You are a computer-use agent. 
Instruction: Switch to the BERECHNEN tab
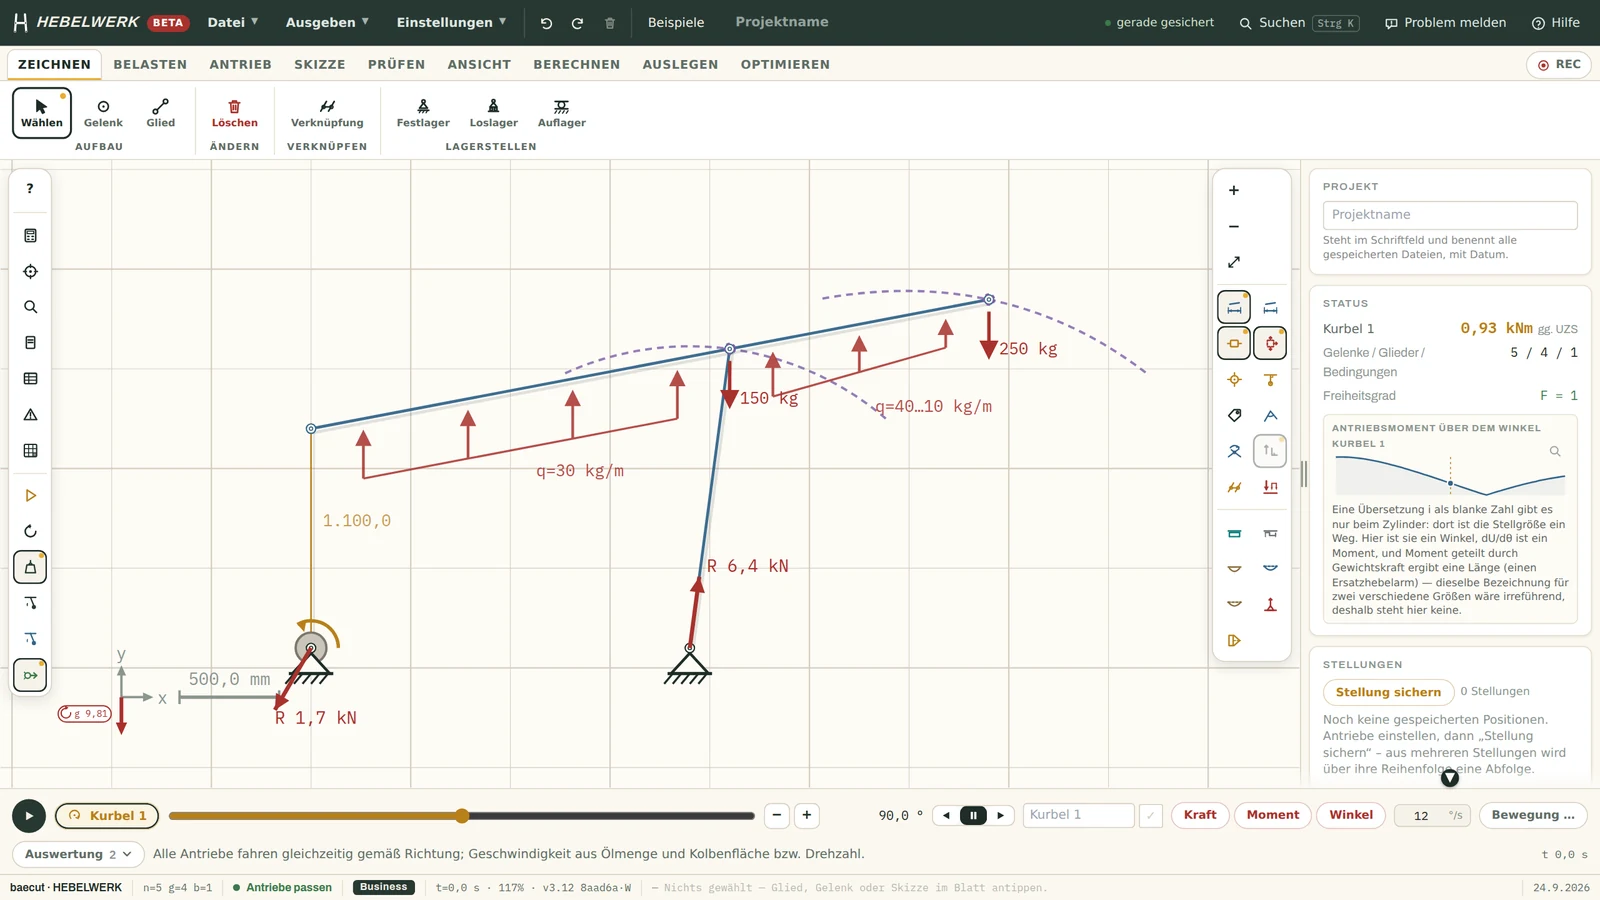coord(576,64)
